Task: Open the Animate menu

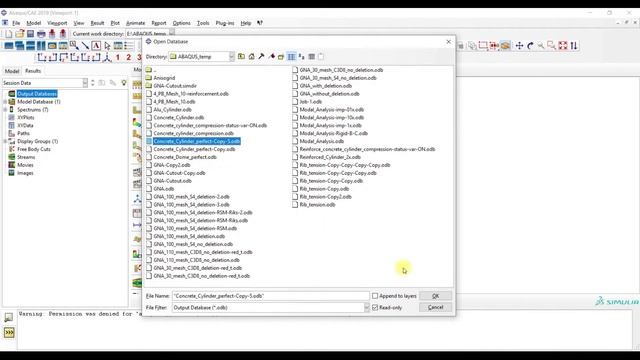Action: (x=136, y=23)
